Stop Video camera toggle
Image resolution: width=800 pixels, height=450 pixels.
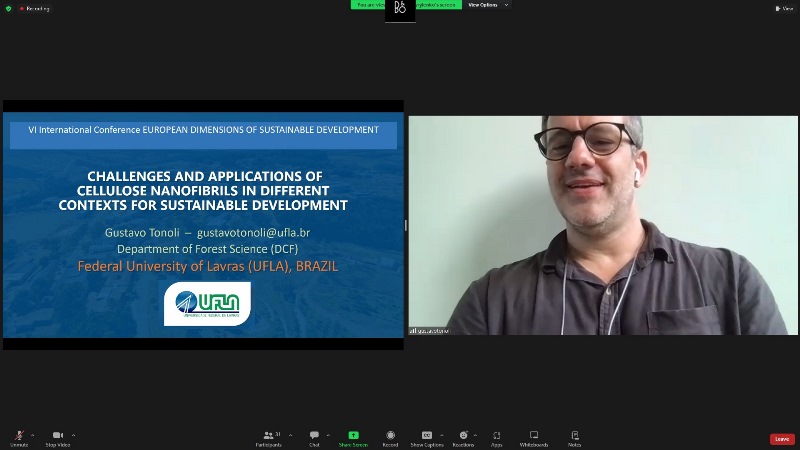tap(57, 436)
